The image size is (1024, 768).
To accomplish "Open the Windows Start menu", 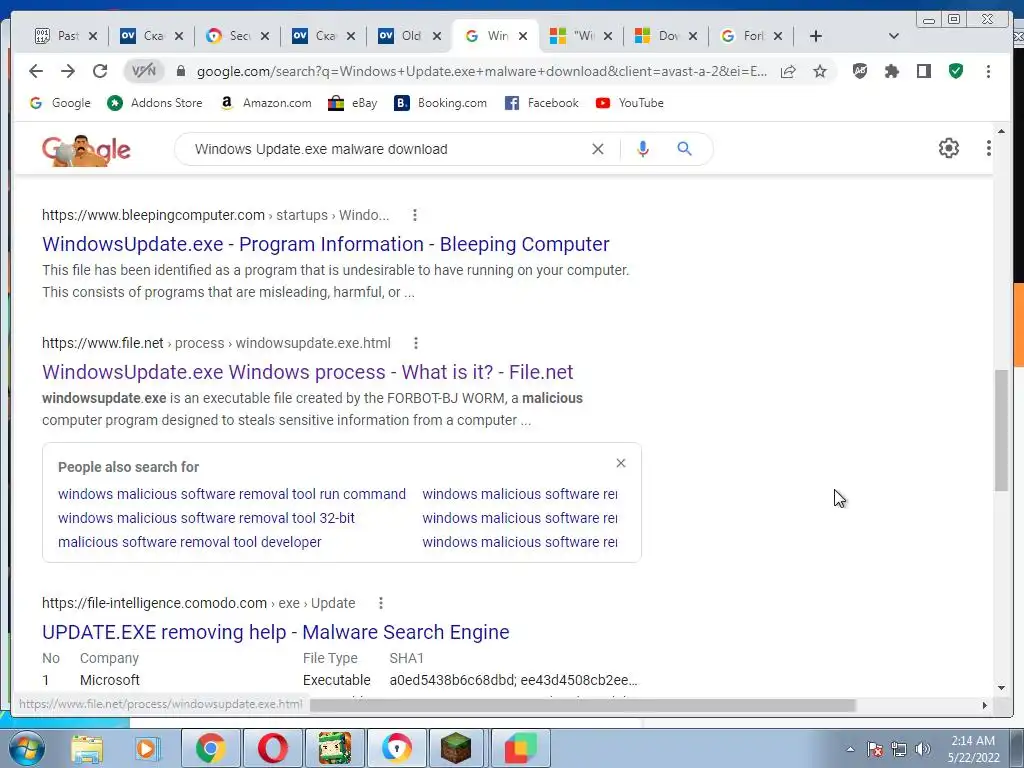I will [26, 748].
